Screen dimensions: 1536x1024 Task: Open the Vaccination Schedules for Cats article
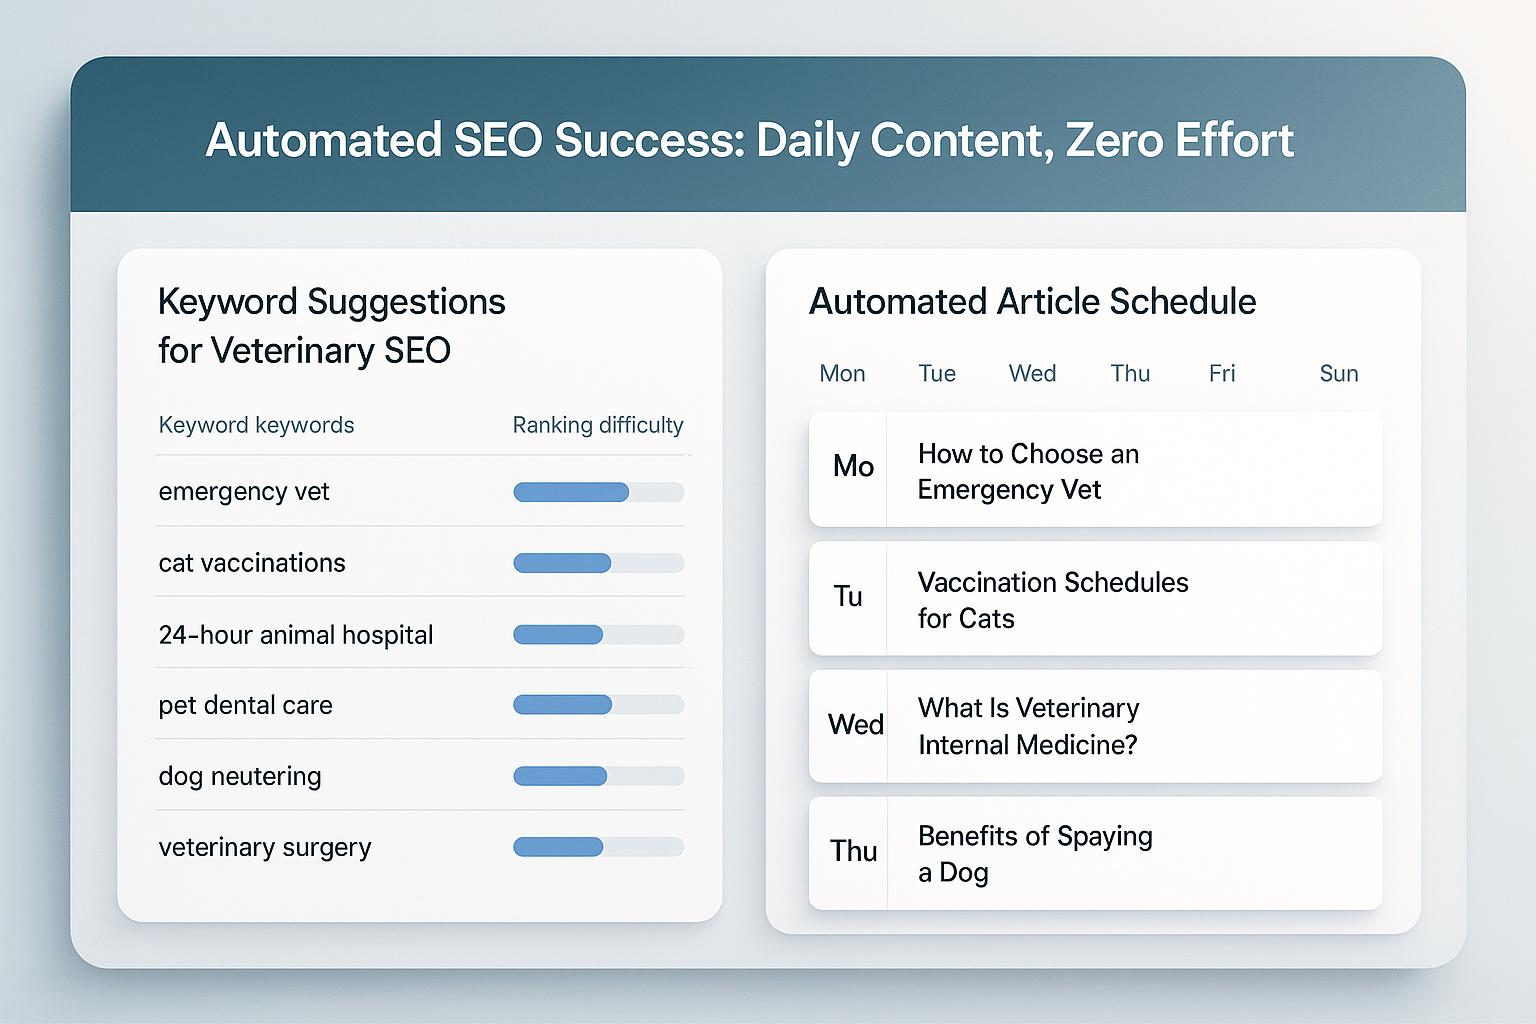pyautogui.click(x=1095, y=599)
